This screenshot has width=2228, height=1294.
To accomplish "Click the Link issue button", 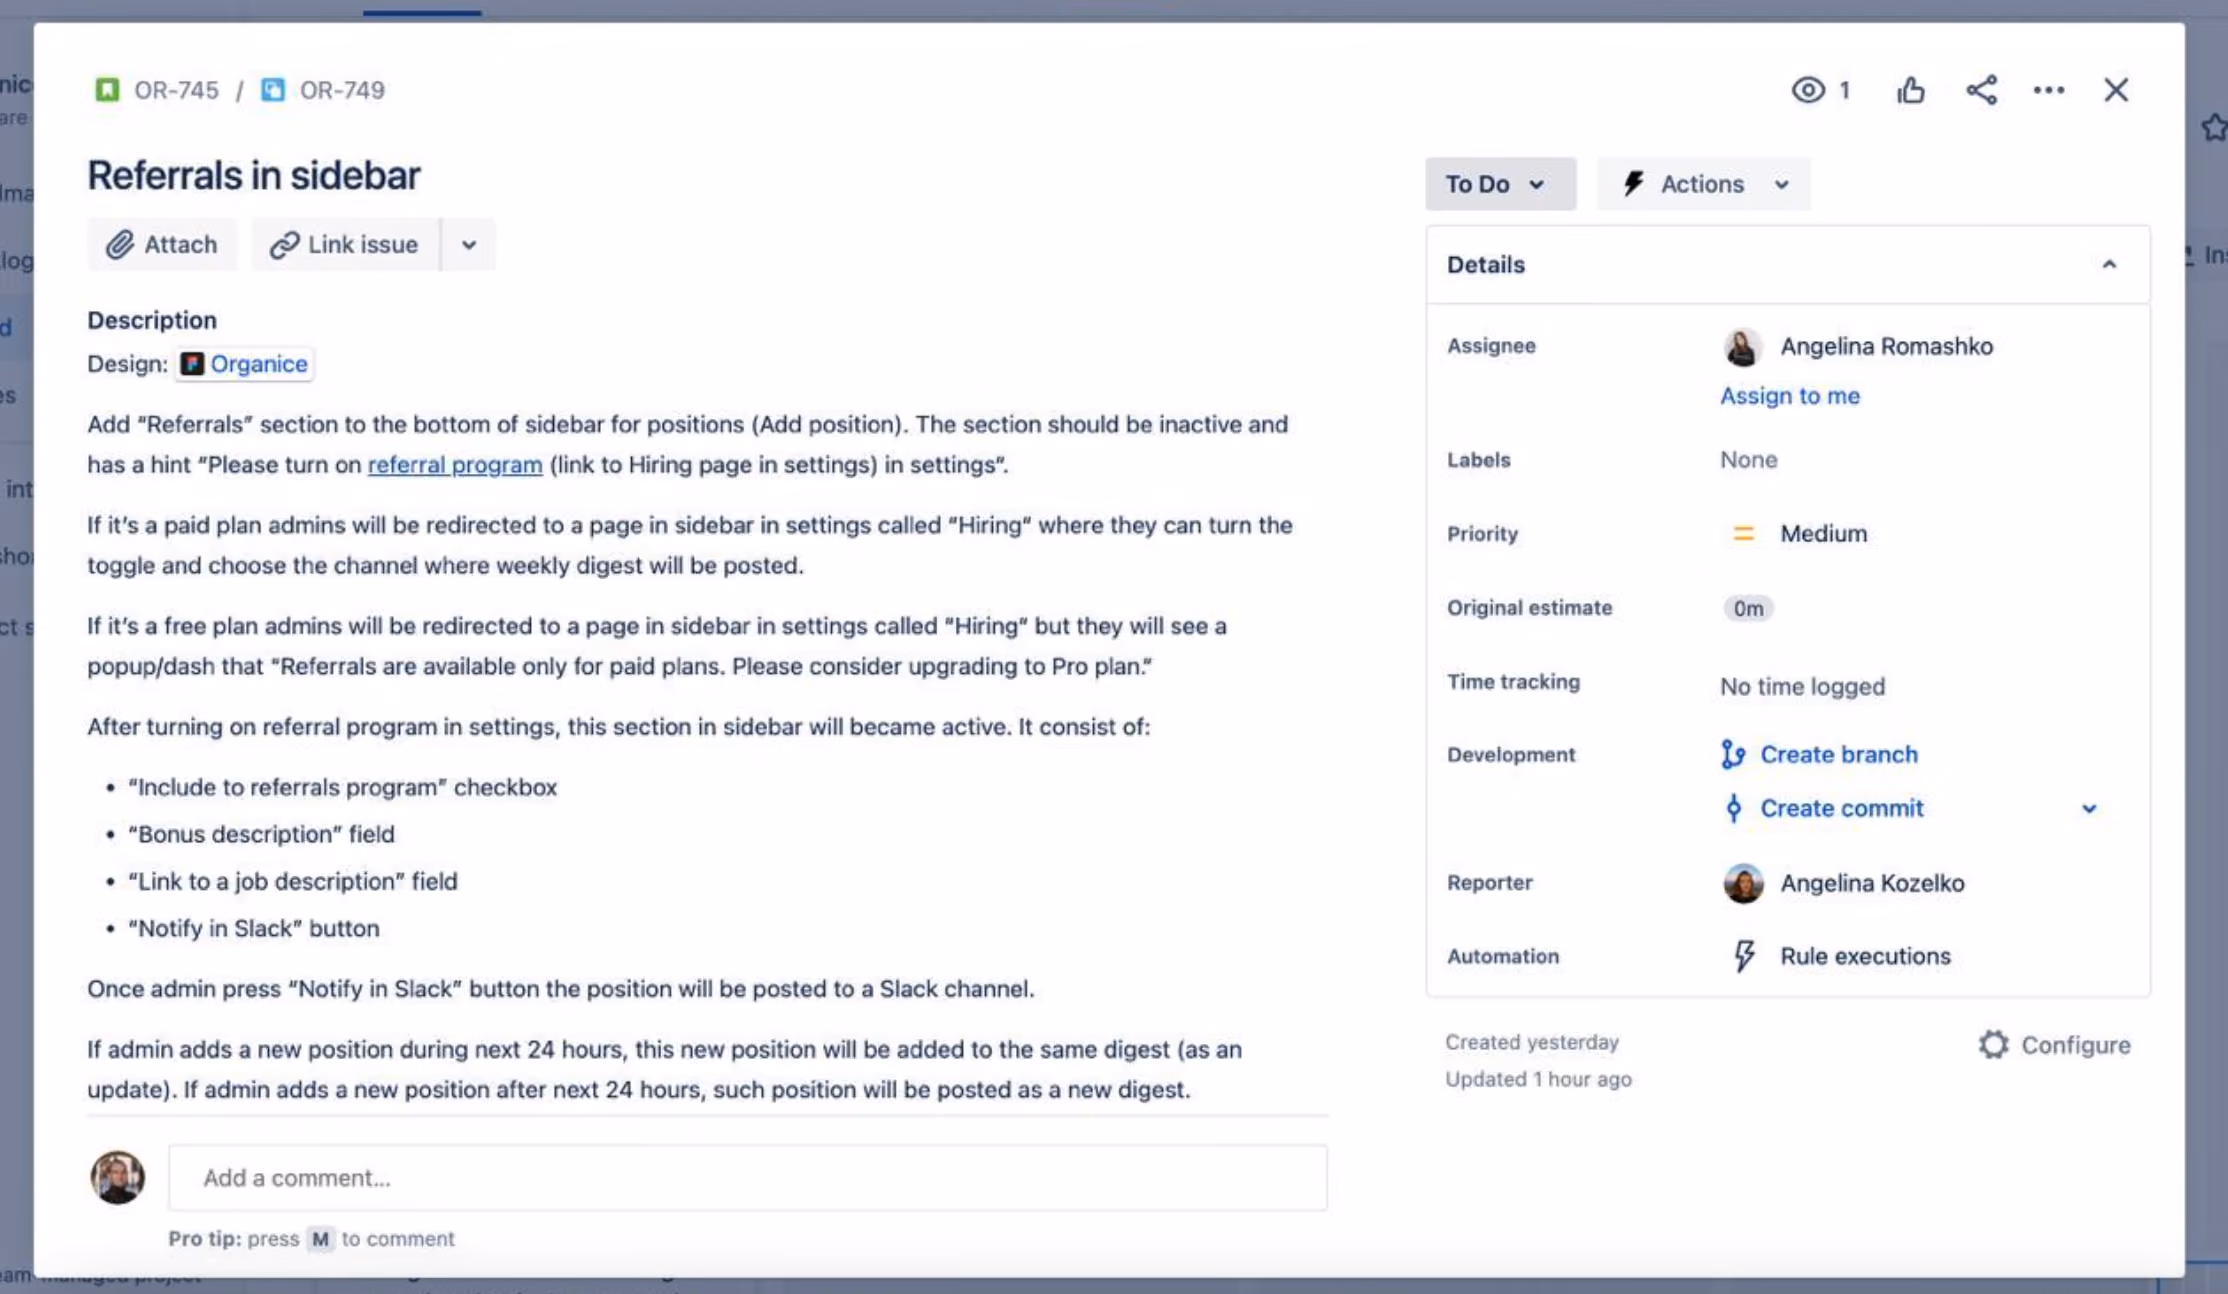I will point(345,244).
